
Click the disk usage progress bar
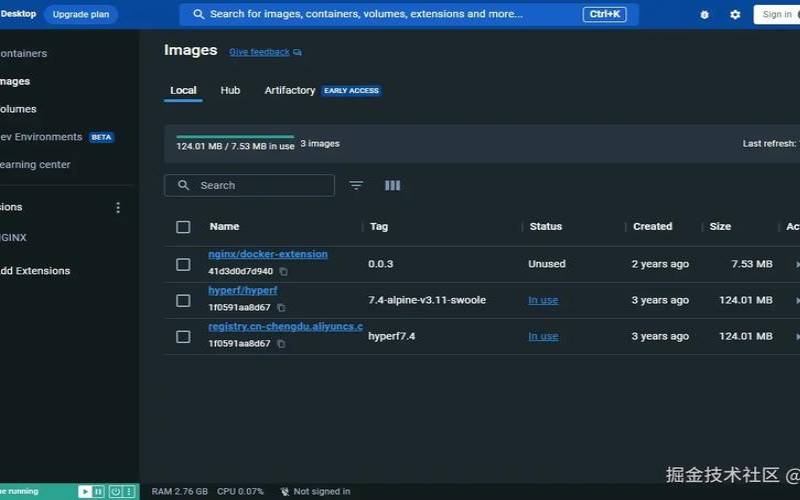(235, 137)
